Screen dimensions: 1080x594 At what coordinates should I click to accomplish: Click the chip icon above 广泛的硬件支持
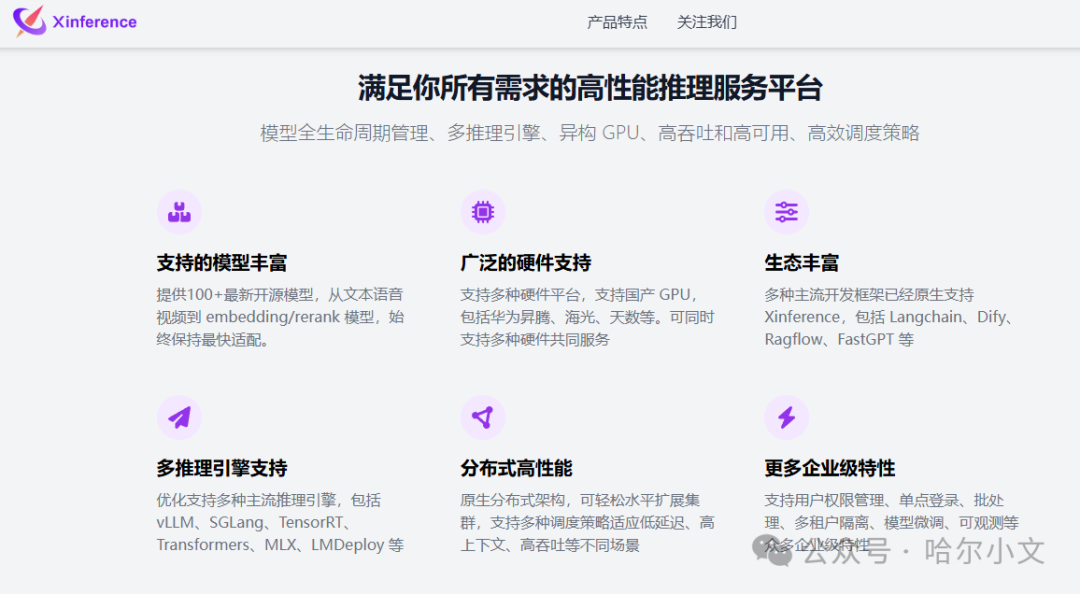point(483,212)
